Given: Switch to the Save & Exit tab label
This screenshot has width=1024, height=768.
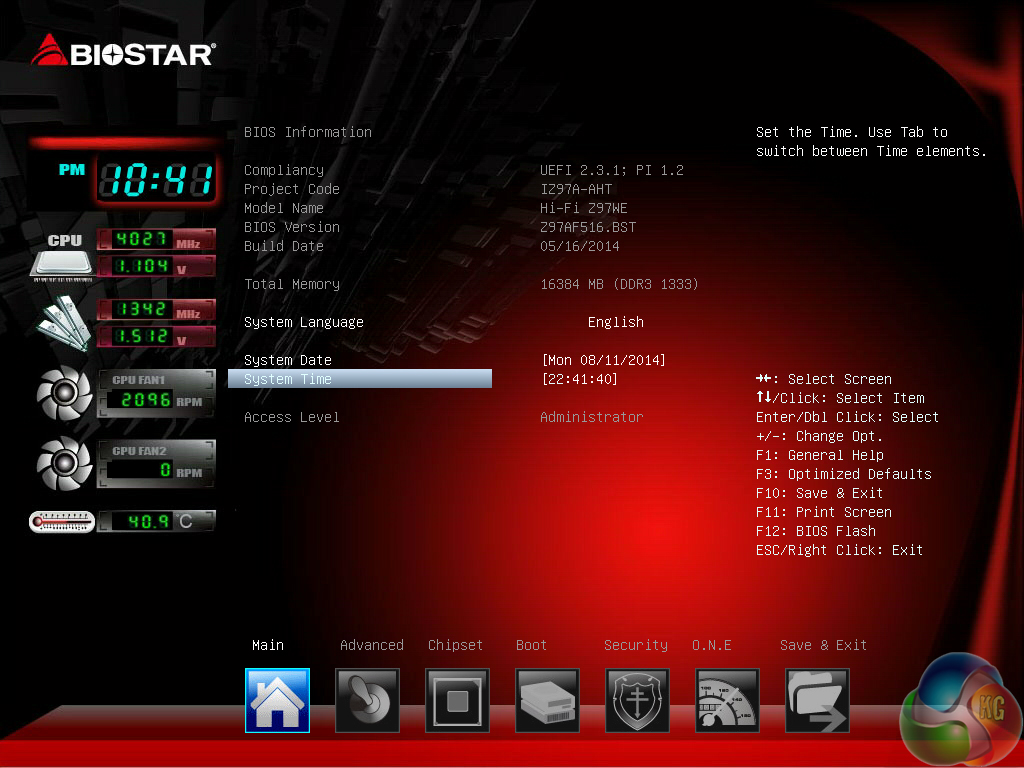Looking at the screenshot, I should click(x=823, y=645).
